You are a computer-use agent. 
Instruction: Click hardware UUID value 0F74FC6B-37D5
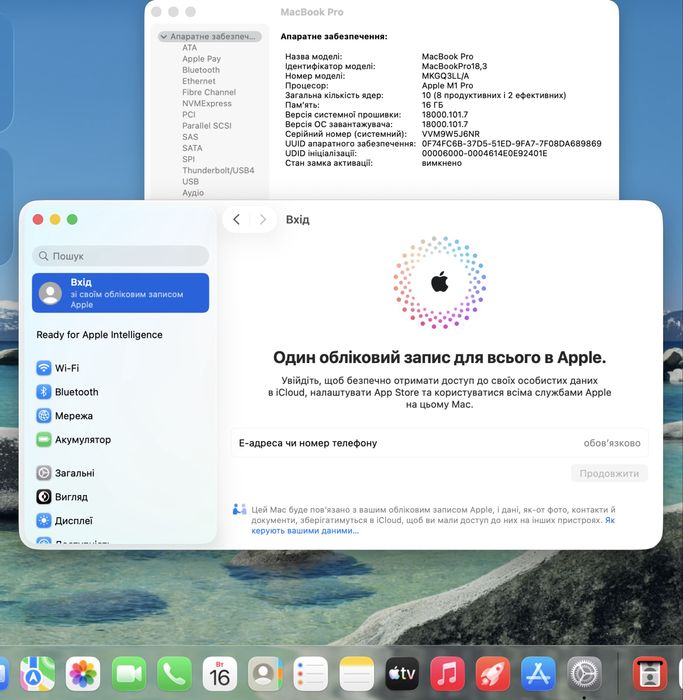click(x=512, y=144)
